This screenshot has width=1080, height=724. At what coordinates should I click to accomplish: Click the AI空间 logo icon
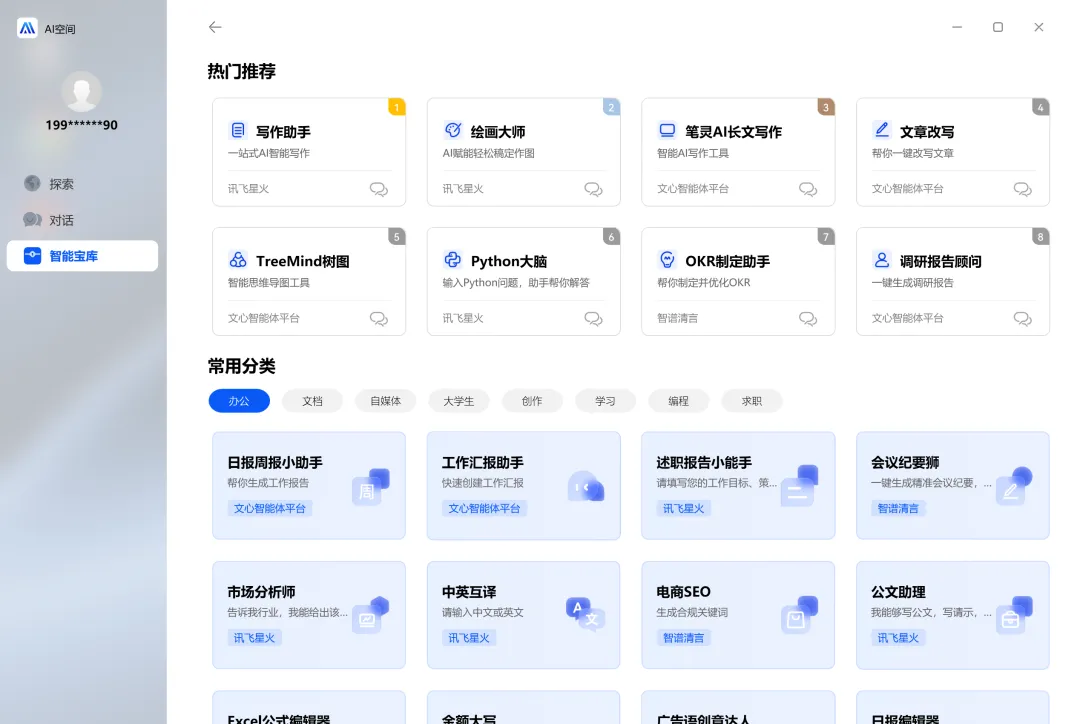[27, 28]
